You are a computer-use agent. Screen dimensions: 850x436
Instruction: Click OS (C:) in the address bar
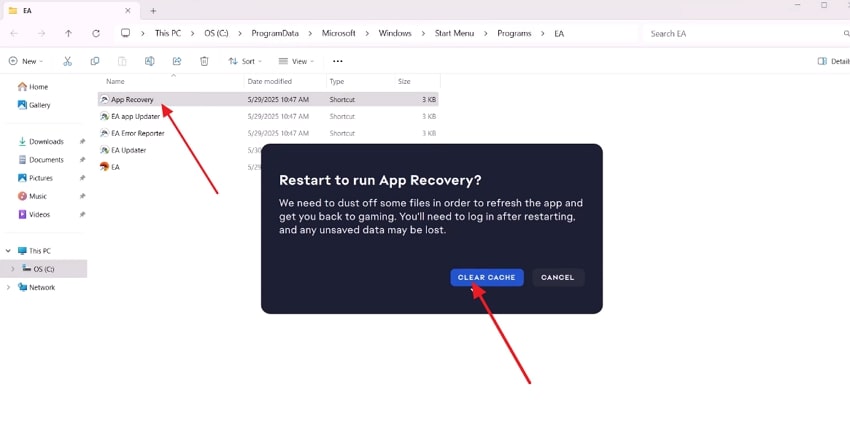(x=216, y=33)
